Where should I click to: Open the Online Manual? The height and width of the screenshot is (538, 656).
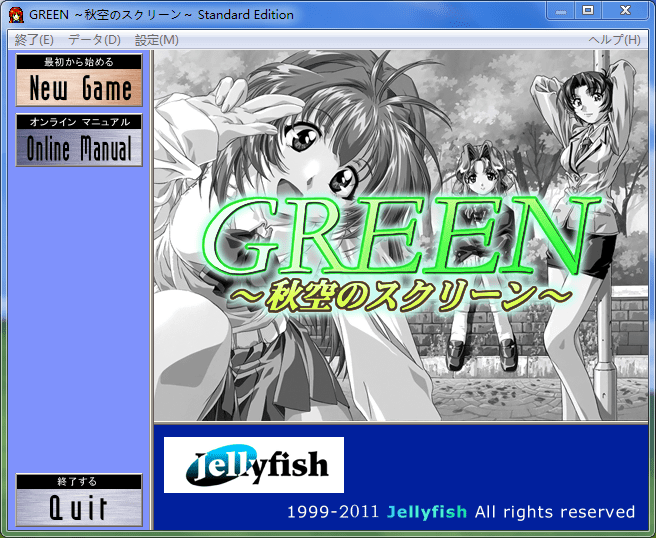[x=80, y=149]
